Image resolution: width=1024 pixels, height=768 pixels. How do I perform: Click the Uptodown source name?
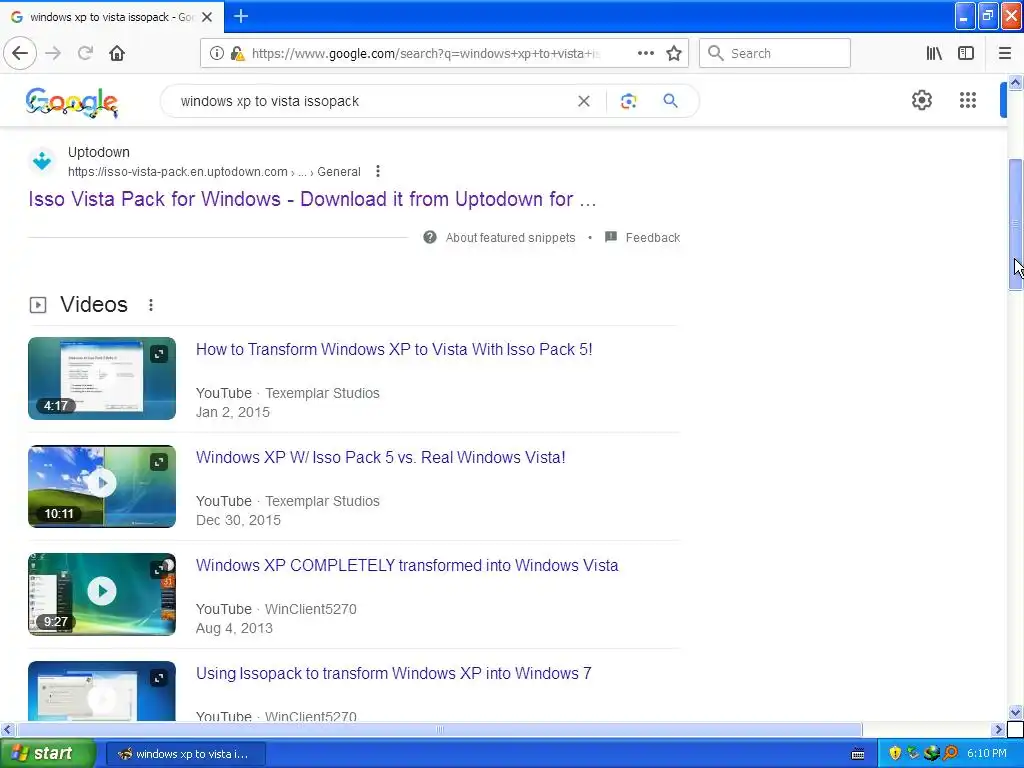[x=99, y=152]
